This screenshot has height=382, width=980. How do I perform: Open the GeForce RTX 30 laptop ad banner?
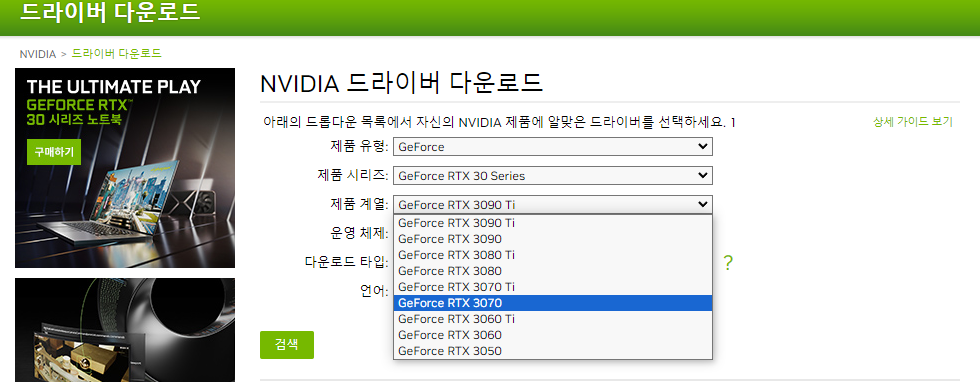pyautogui.click(x=125, y=168)
